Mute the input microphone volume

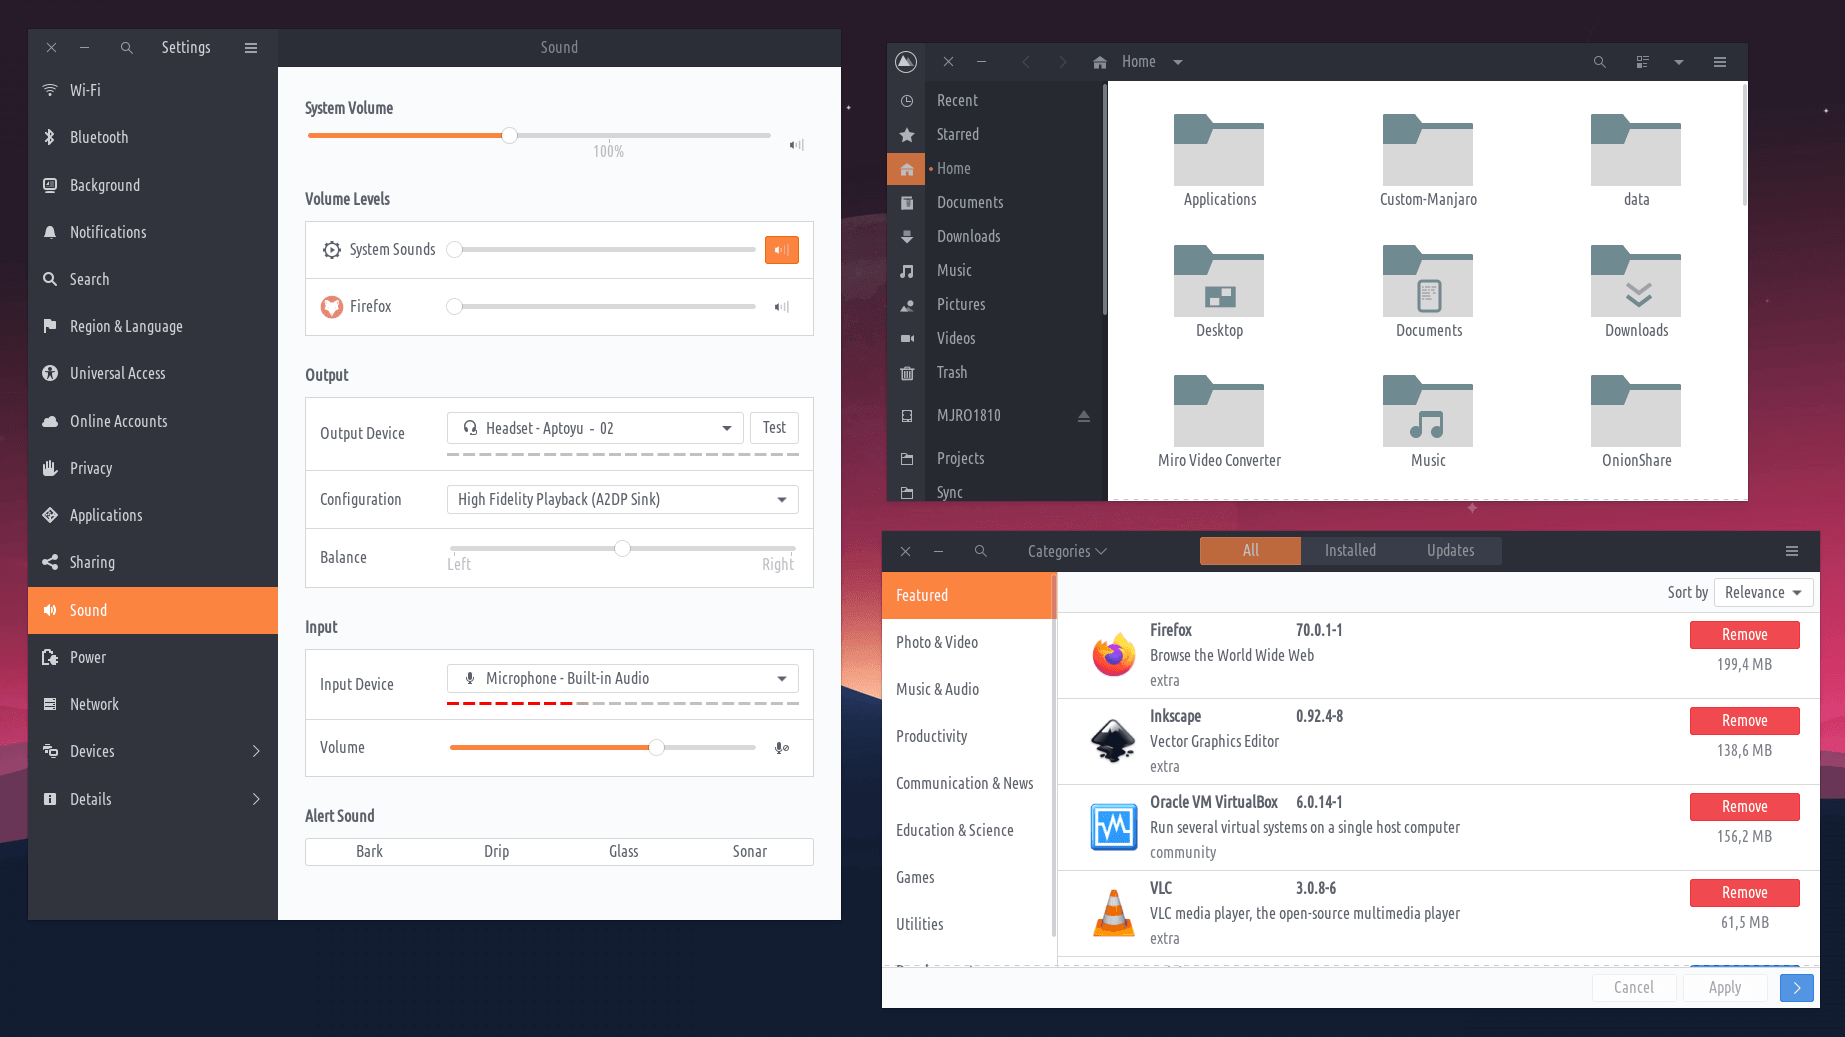click(x=781, y=748)
